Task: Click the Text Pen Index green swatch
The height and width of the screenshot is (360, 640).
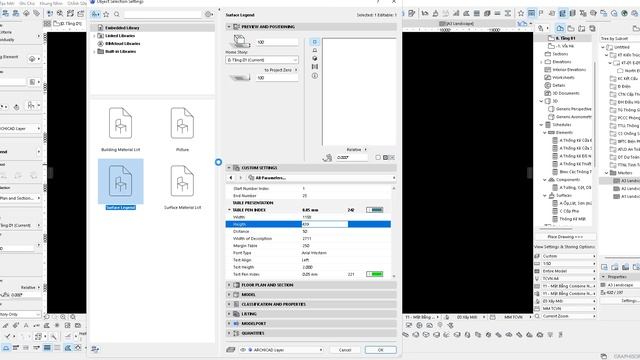Action: (x=375, y=274)
